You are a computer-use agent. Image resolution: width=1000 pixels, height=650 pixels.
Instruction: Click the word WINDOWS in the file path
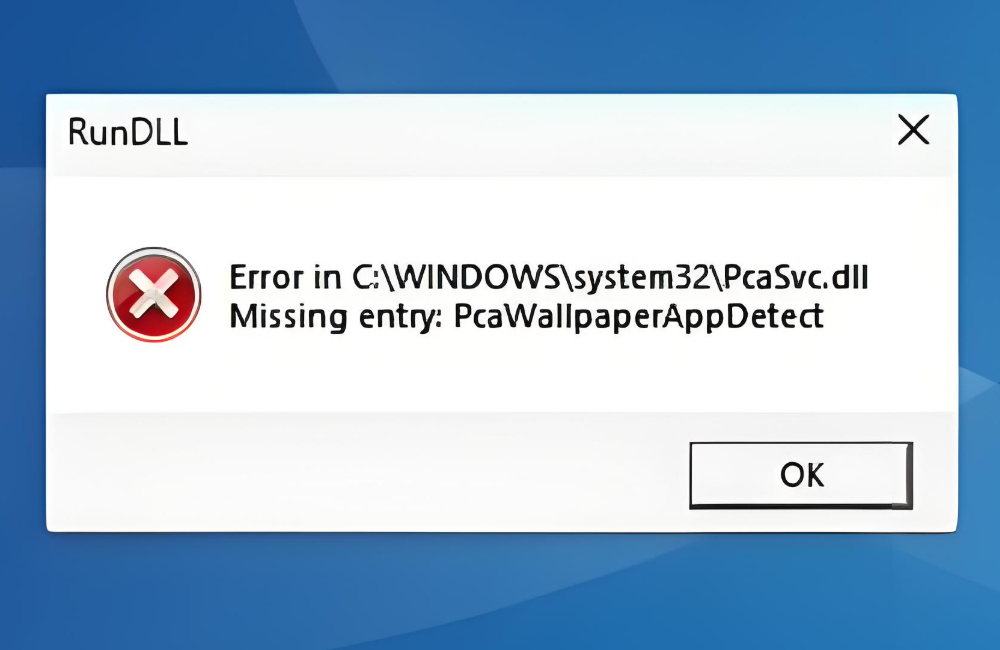coord(478,277)
